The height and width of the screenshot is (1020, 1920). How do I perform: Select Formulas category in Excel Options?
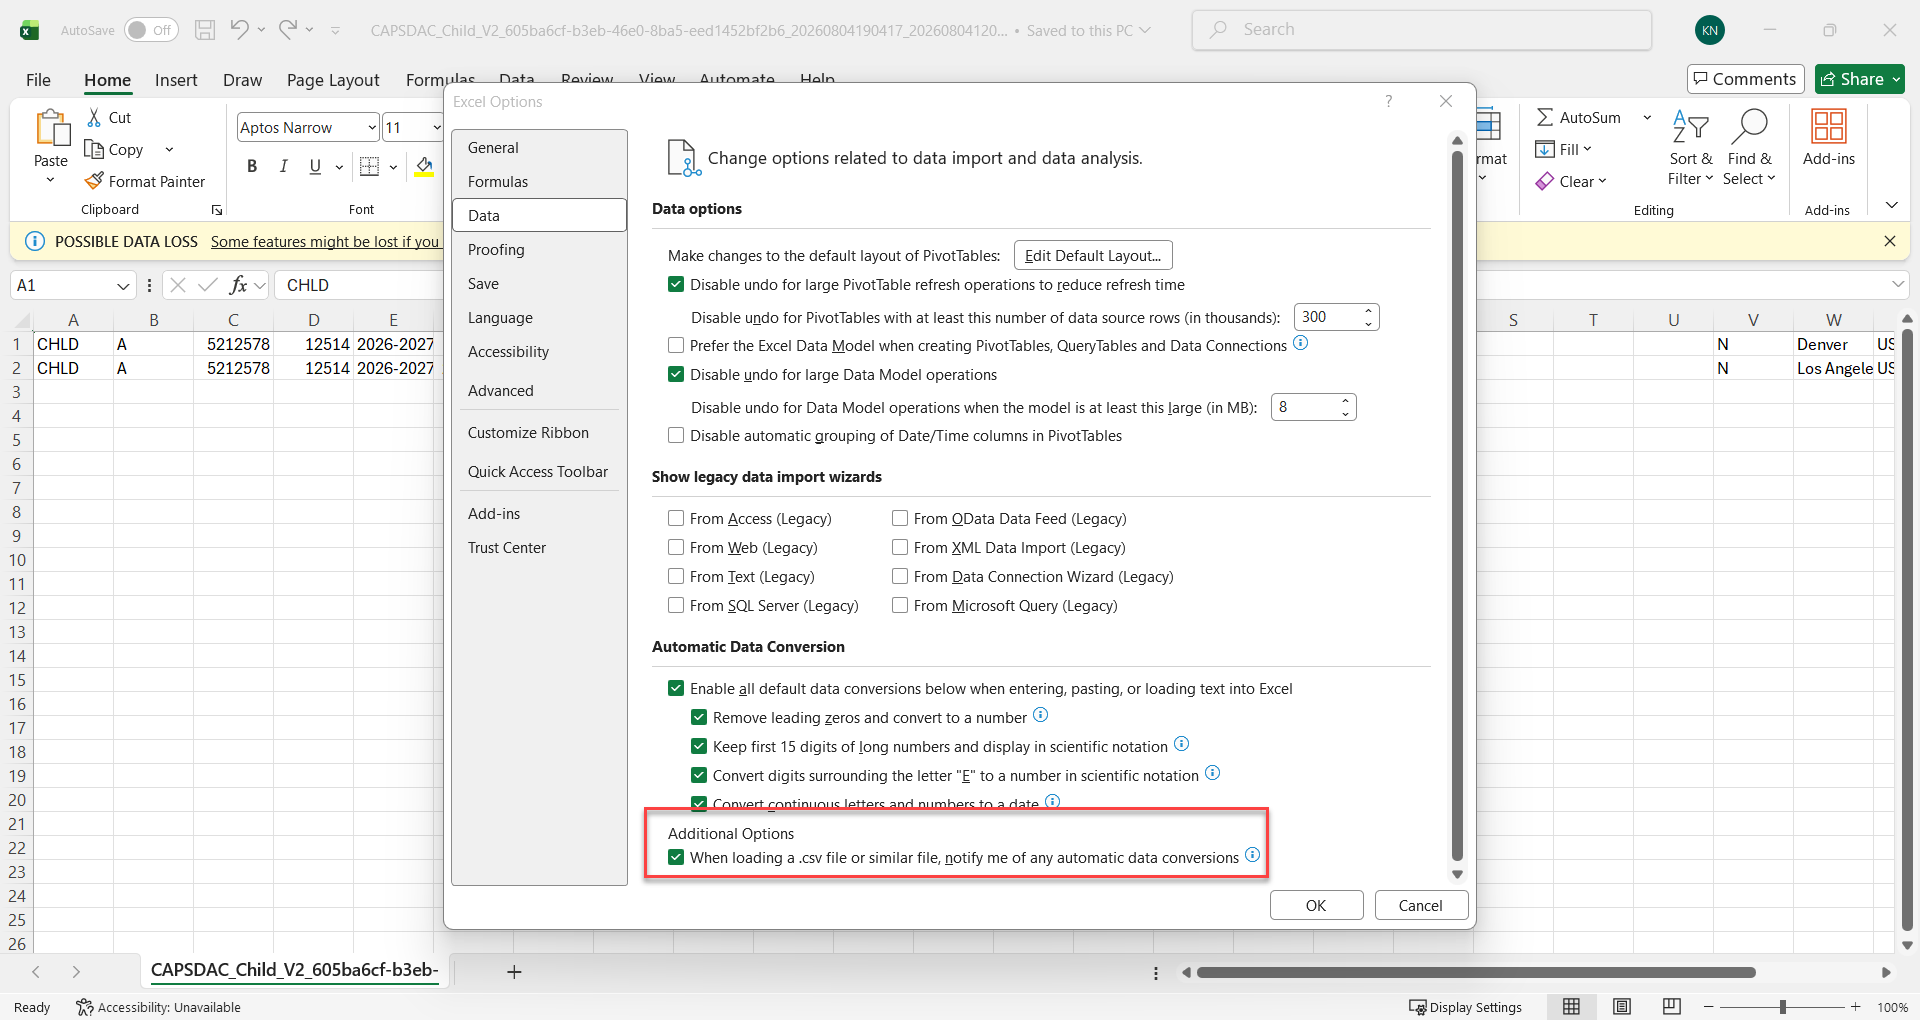point(539,182)
